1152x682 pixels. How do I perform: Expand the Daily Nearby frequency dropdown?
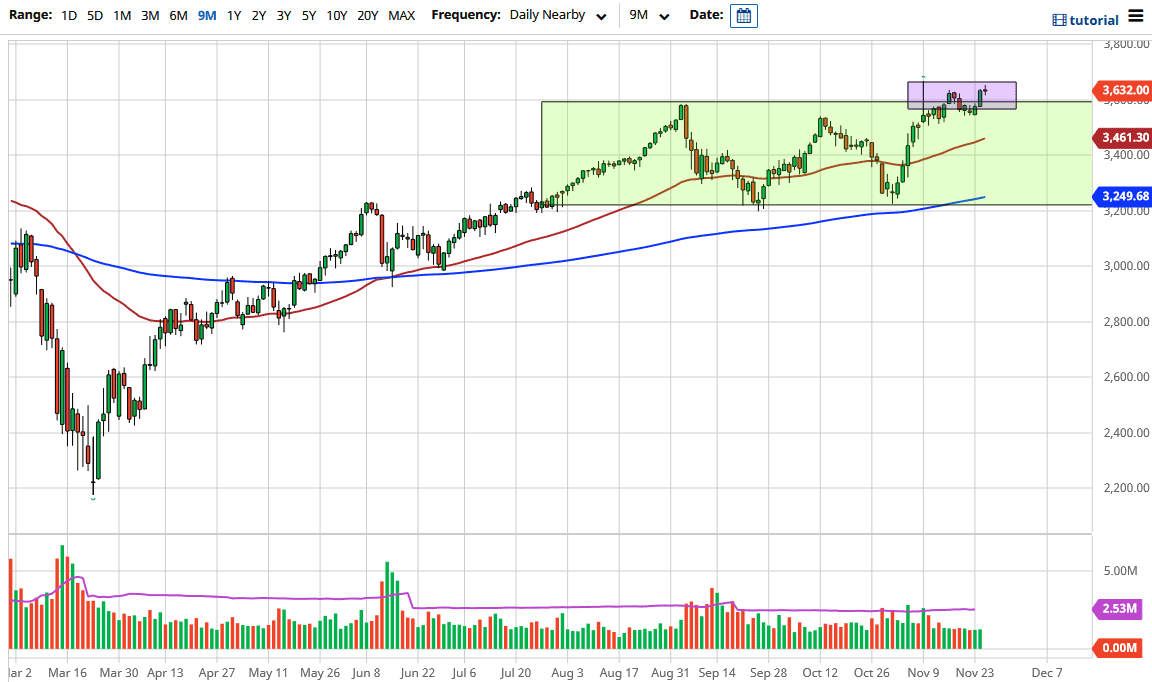(x=558, y=15)
